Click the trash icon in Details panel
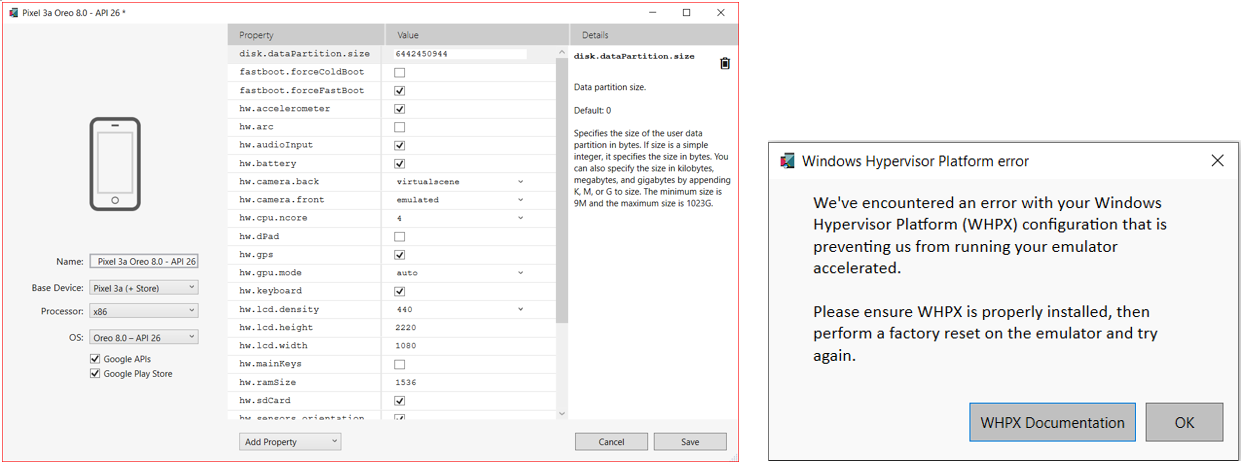Image resolution: width=1243 pixels, height=467 pixels. [725, 63]
